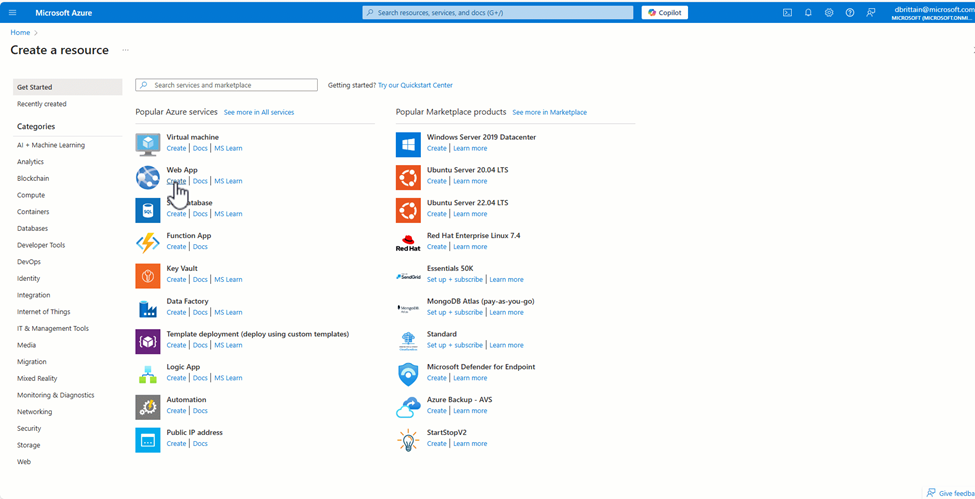Click the Red Hat logo icon
This screenshot has height=499, width=975.
tap(408, 243)
